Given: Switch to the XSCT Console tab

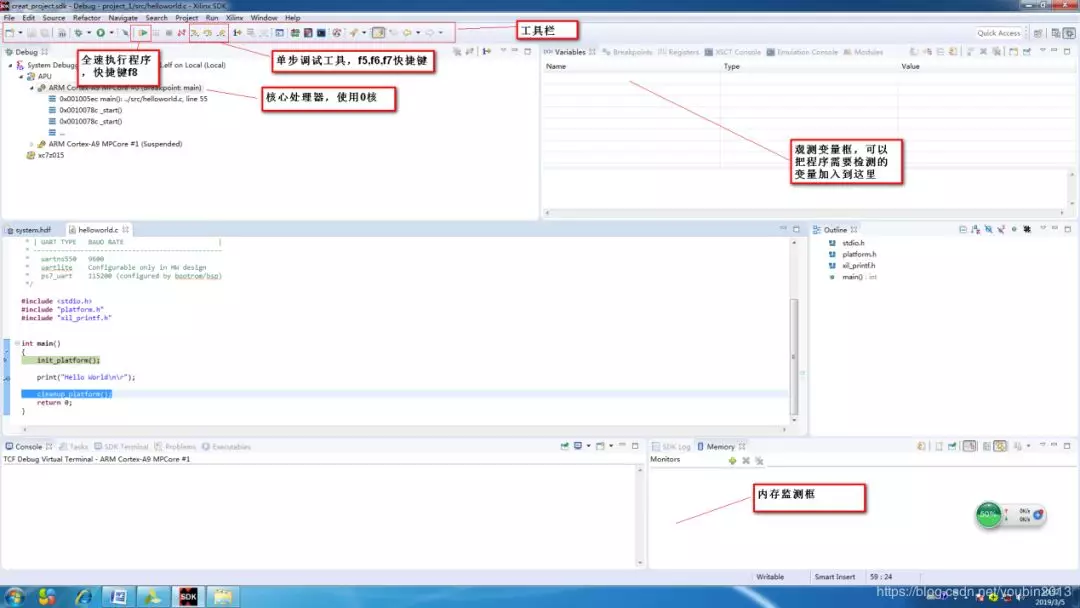Looking at the screenshot, I should point(733,52).
